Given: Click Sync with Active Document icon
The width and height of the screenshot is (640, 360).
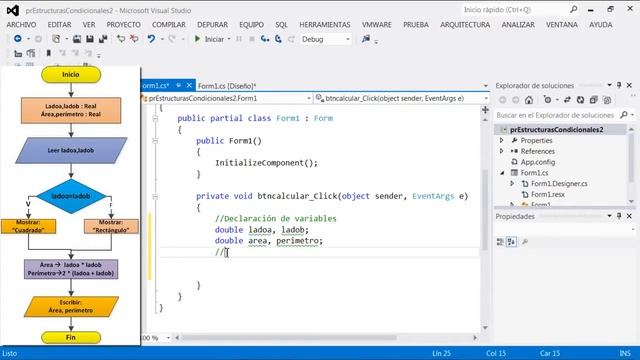Looking at the screenshot, I should pyautogui.click(x=567, y=100).
